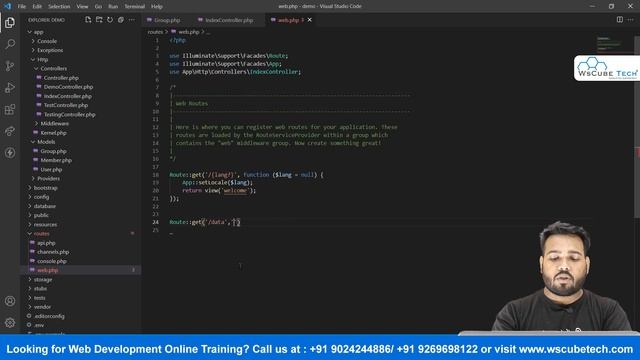Collapse the app folder
Viewport: 640px width, 360px height.
[38, 32]
